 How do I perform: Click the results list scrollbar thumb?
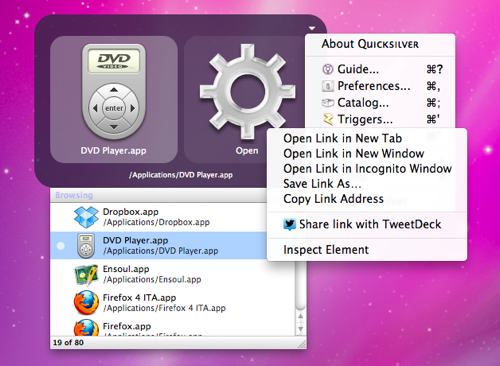pyautogui.click(x=301, y=285)
